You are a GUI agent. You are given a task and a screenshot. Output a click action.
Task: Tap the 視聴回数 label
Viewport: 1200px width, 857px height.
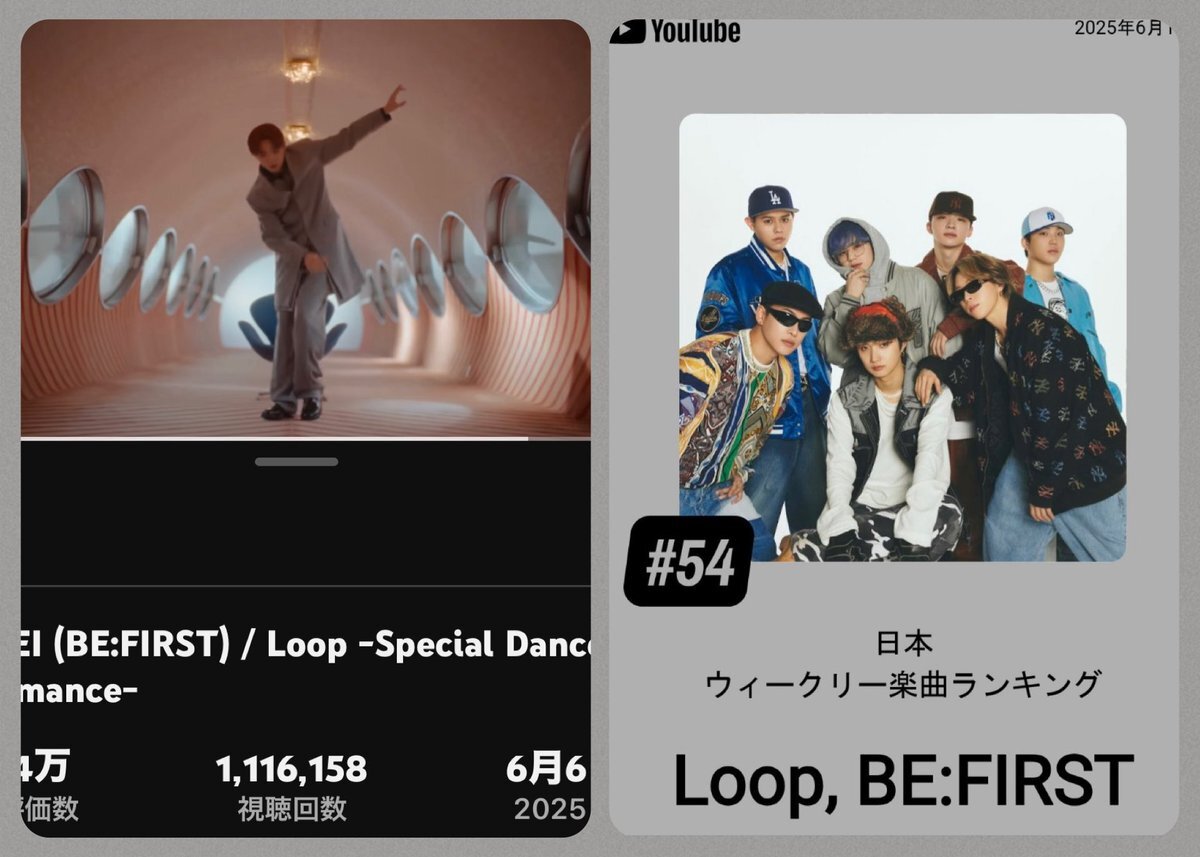pos(292,809)
